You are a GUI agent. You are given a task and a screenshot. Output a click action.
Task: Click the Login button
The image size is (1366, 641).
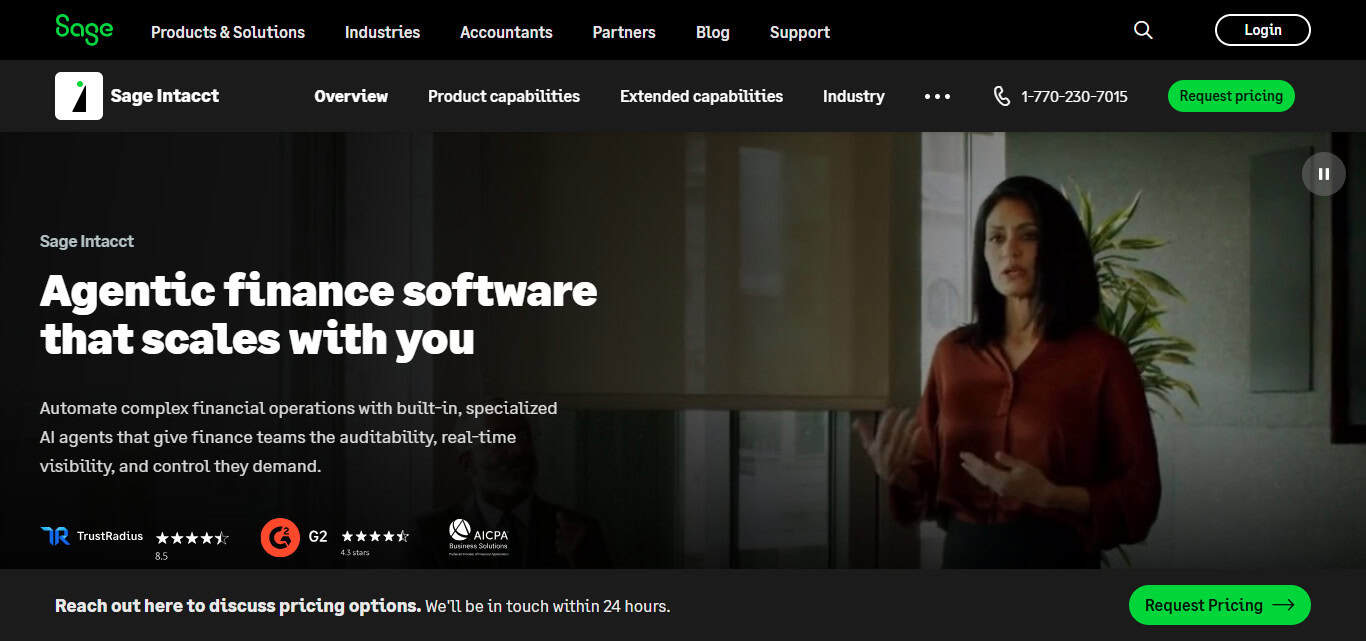point(1262,30)
